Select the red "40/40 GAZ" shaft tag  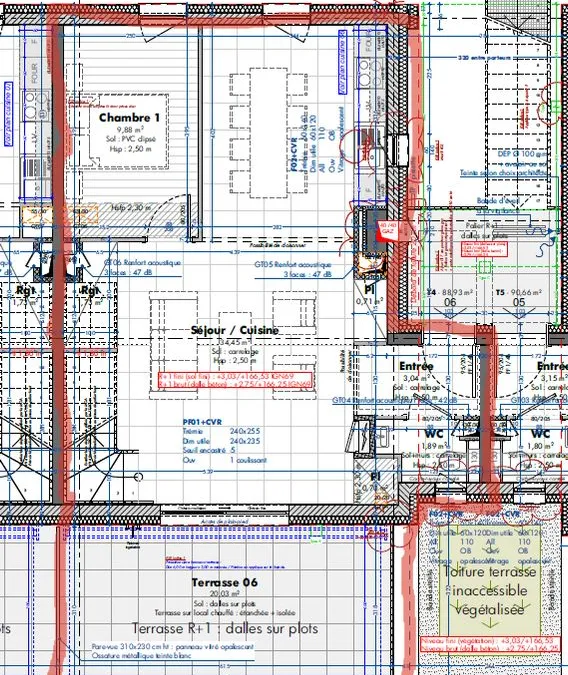[x=387, y=229]
